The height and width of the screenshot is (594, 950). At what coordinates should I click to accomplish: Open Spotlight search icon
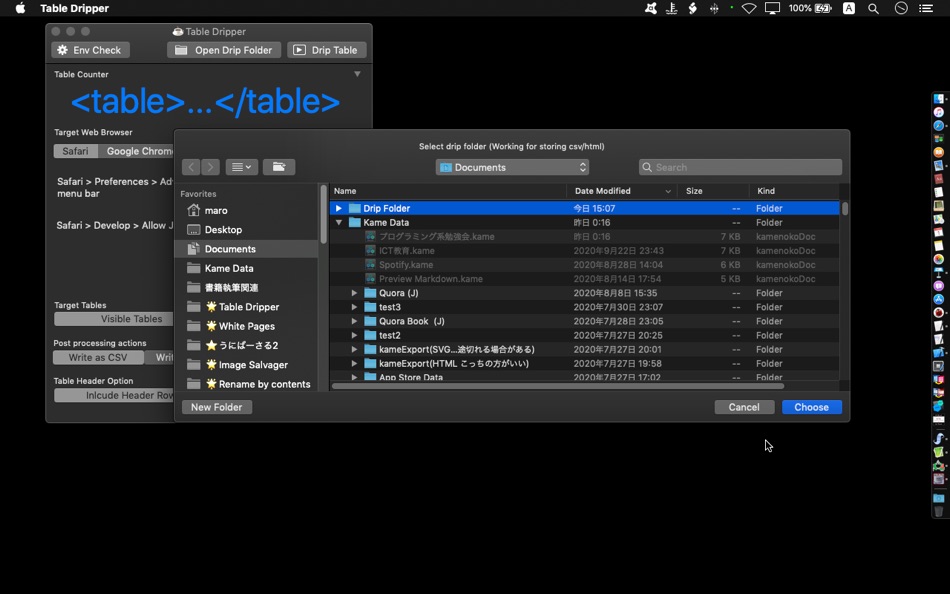(873, 8)
